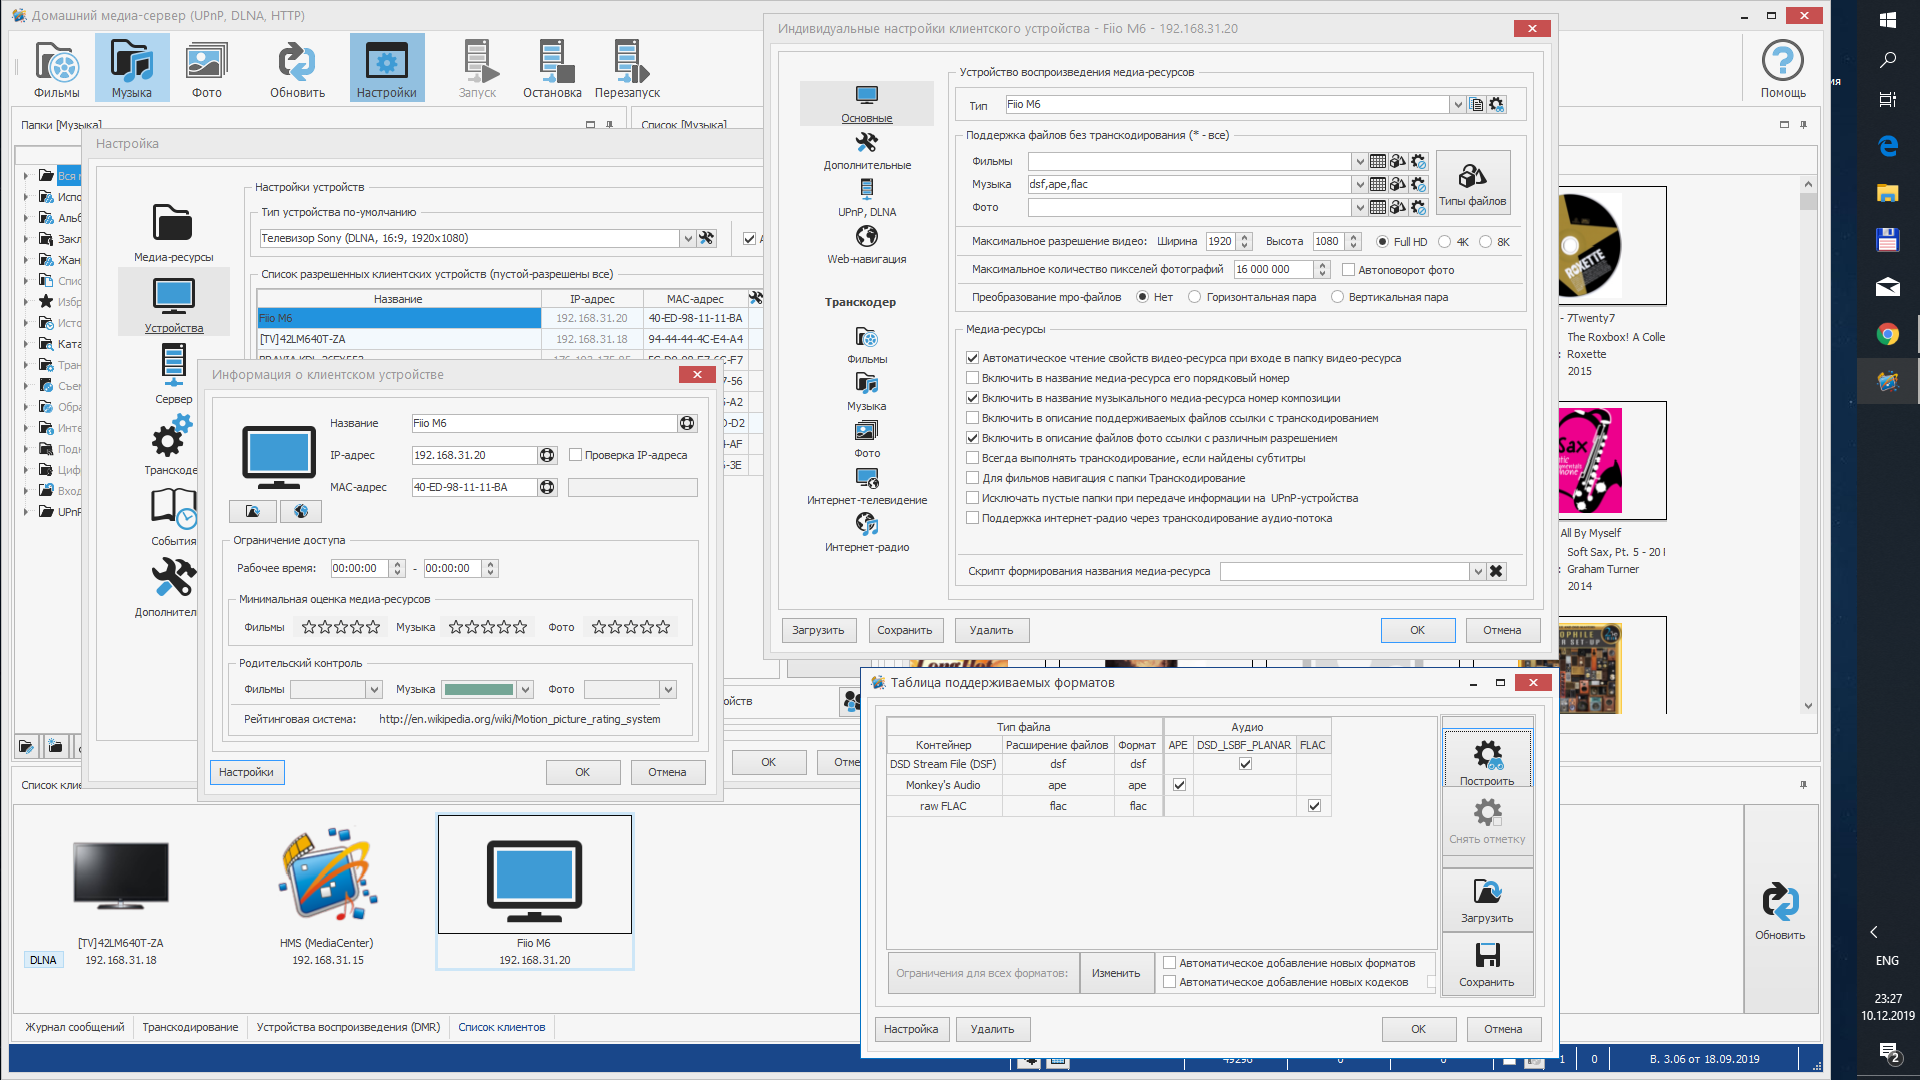1920x1080 pixels.
Task: Open Интернет-радио transcoder settings
Action: point(866,532)
